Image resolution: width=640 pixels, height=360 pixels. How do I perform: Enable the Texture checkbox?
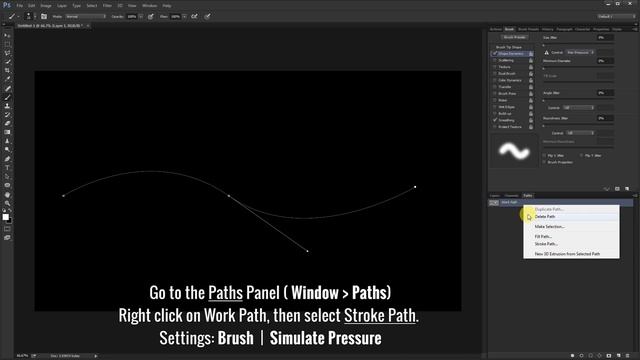click(495, 67)
